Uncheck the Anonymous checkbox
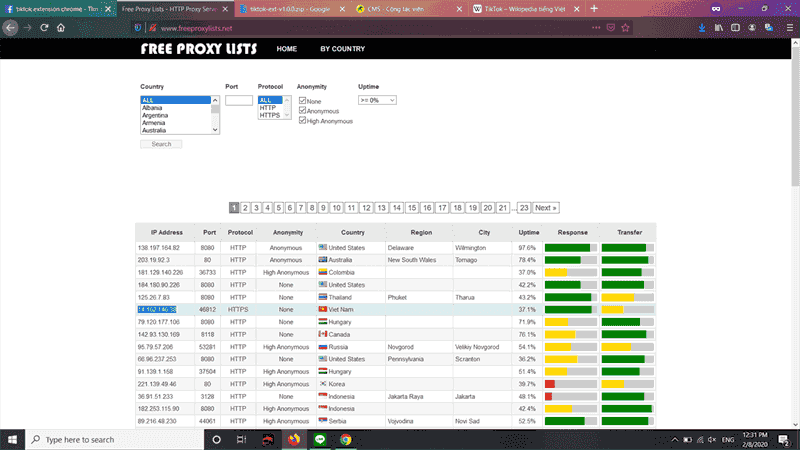 click(x=303, y=110)
